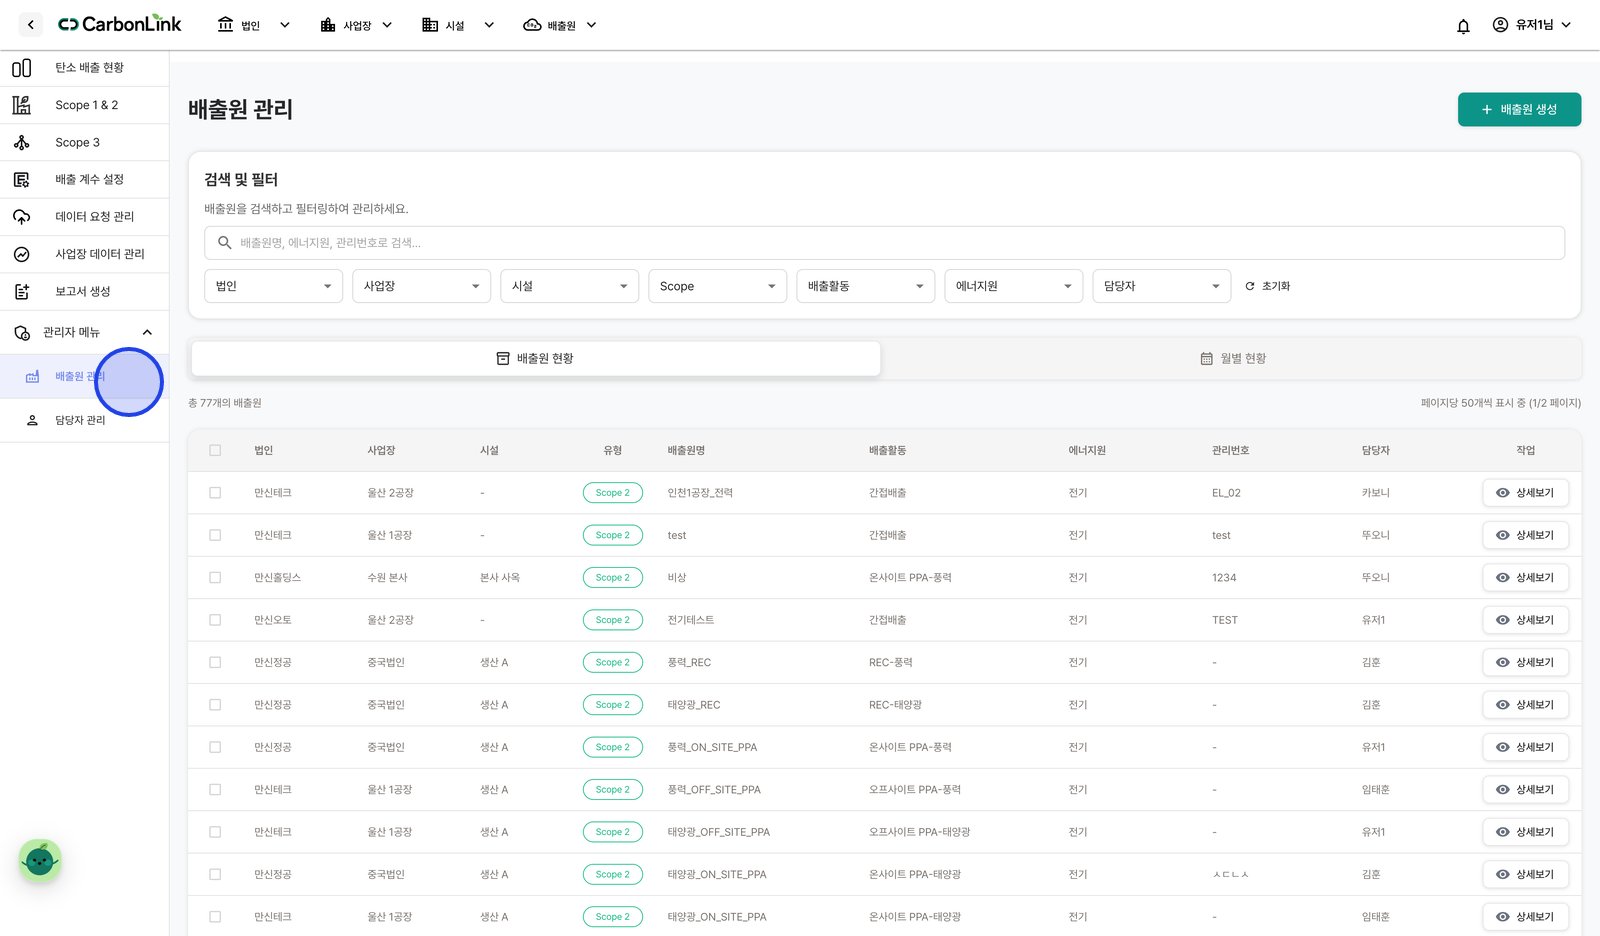
Task: Expand the 에너지원 filter dropdown
Action: 1013,286
